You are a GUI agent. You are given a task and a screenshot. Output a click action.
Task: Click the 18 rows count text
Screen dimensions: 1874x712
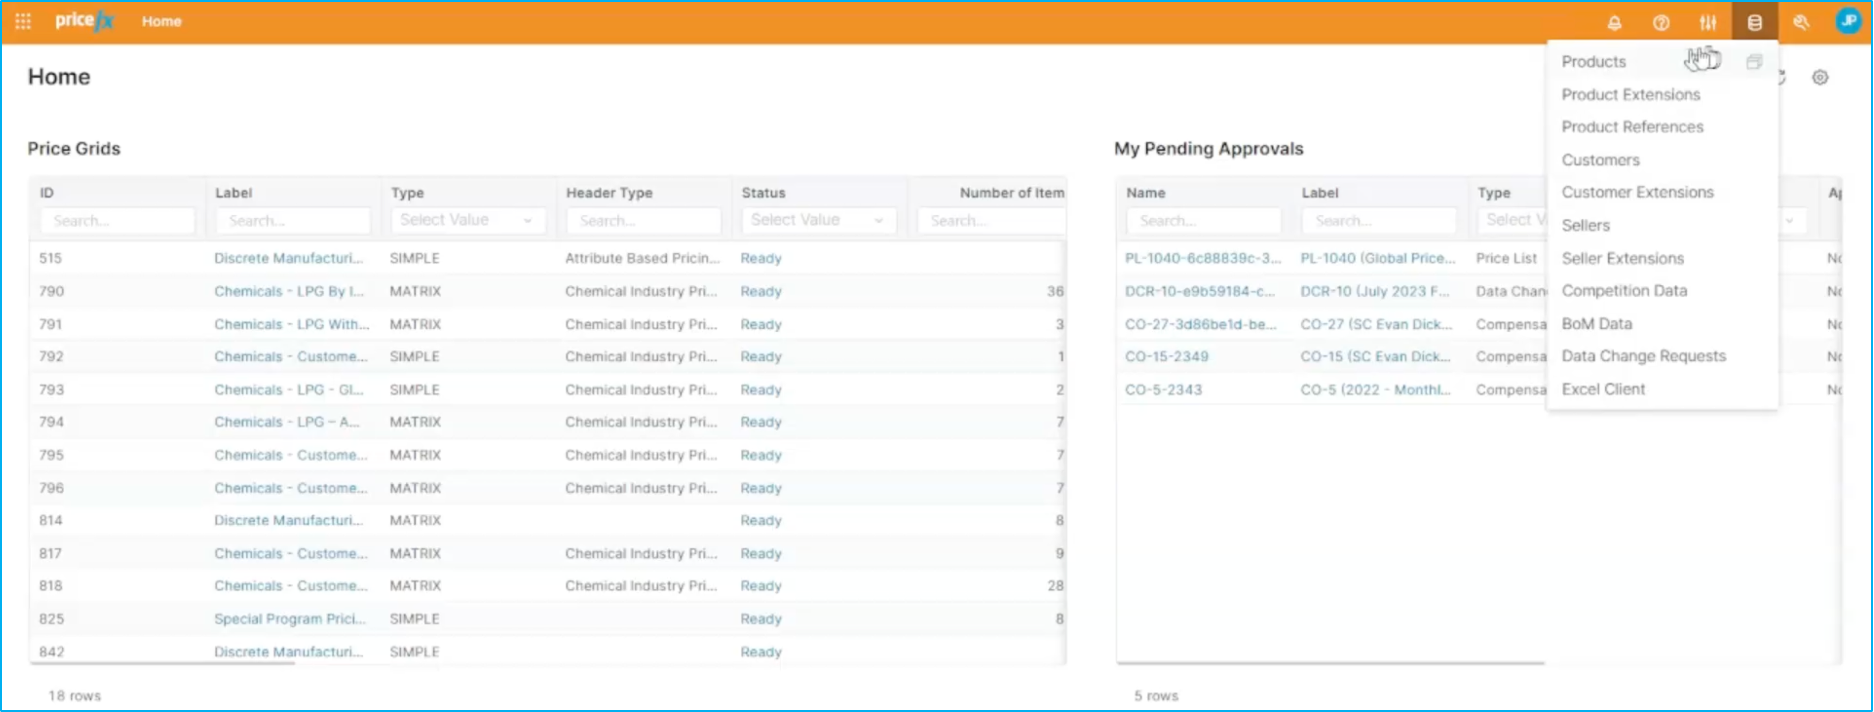(75, 696)
